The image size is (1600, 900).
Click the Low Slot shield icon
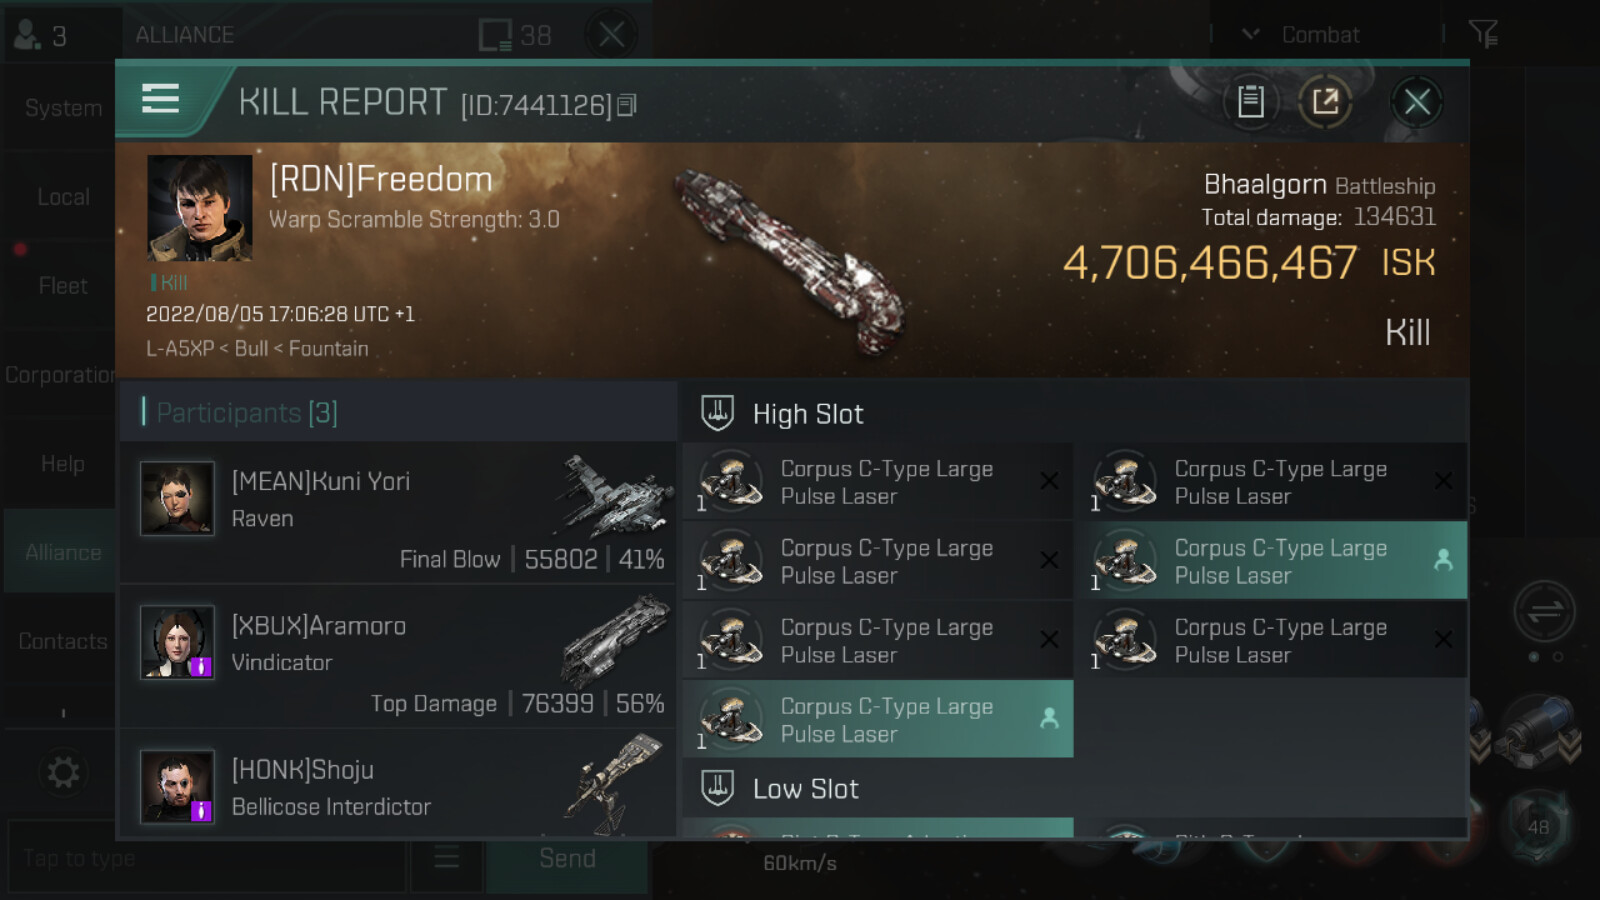pos(717,788)
